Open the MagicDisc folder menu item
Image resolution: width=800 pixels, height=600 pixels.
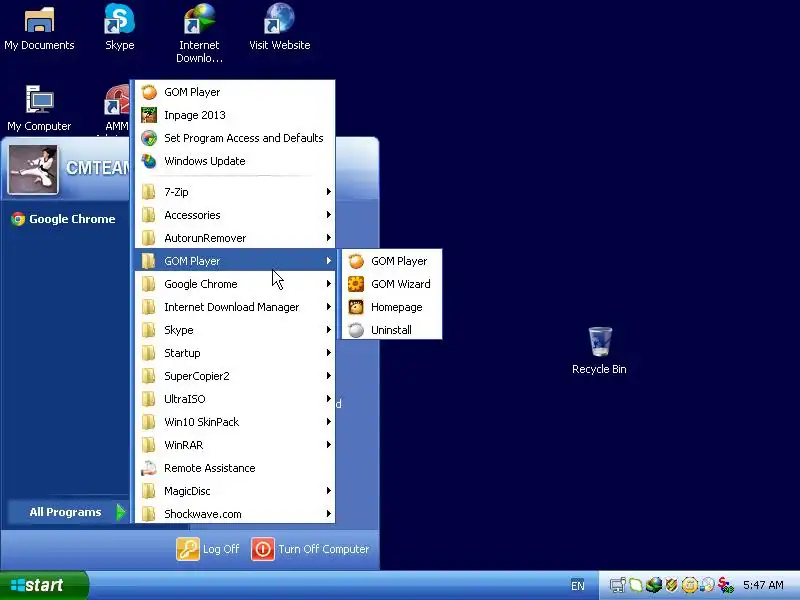235,491
